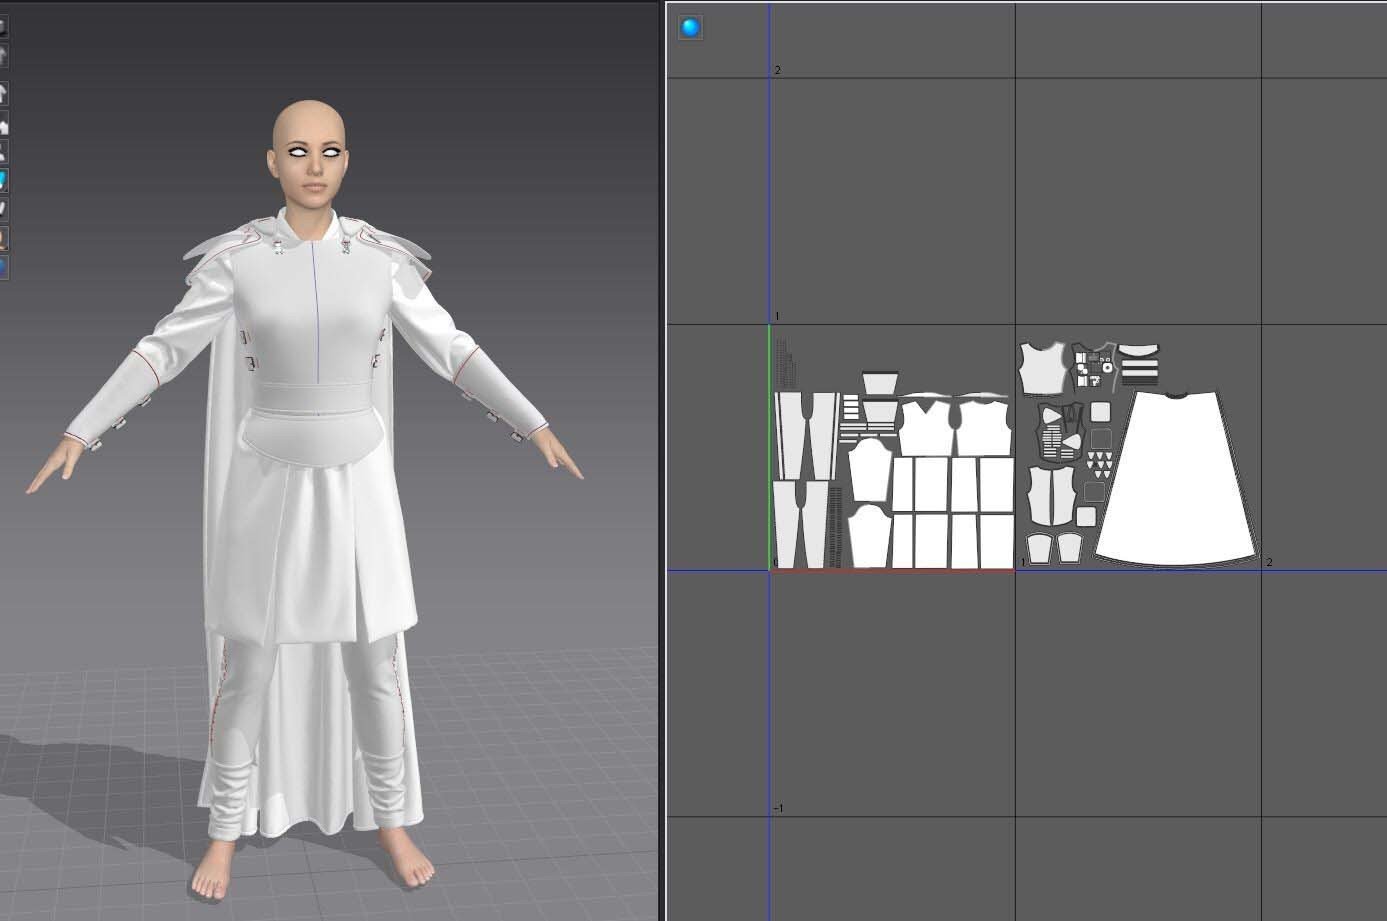Viewport: 1387px width, 921px height.
Task: Select the top trapezoid pattern piece in UV editor
Action: 880,383
